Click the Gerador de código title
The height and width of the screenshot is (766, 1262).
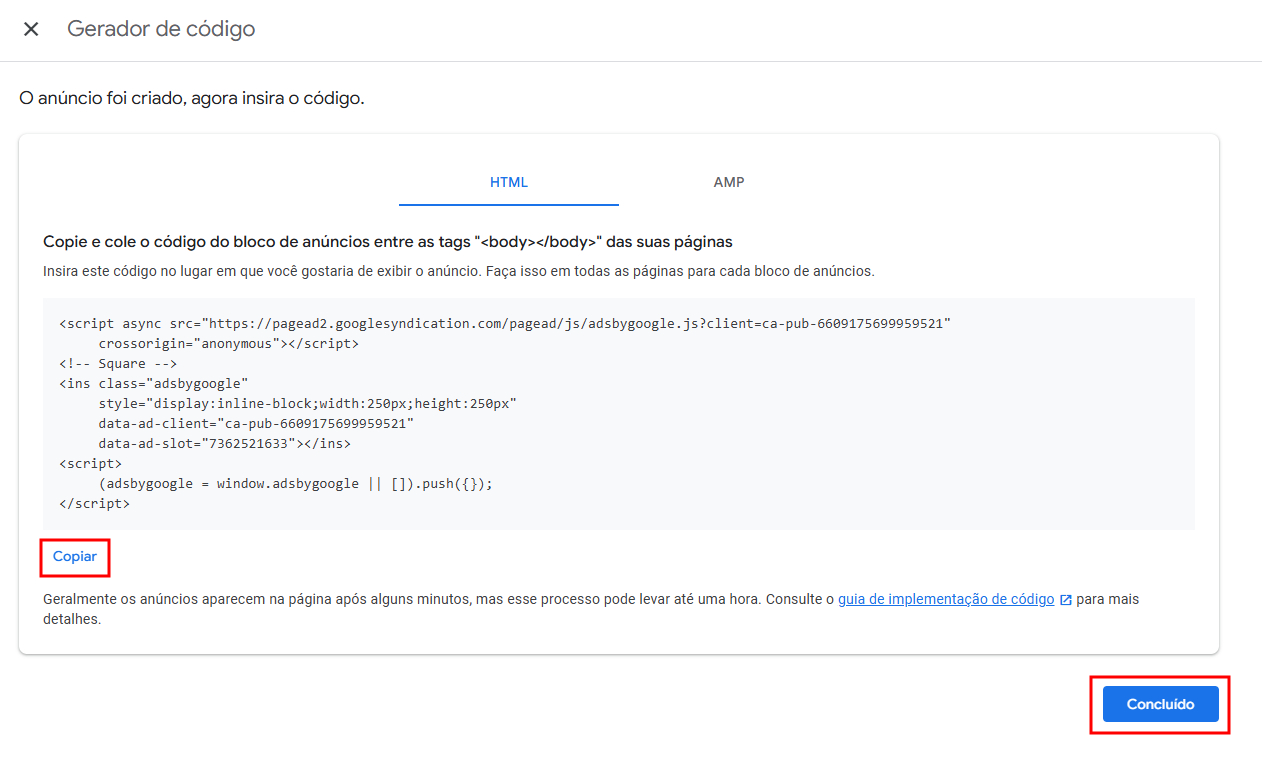[161, 29]
